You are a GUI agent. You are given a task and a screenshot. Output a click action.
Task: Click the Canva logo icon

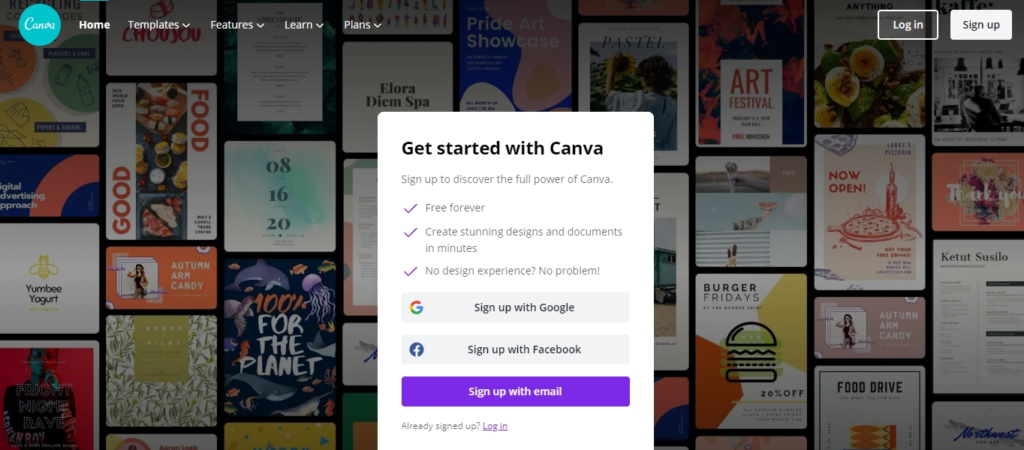click(x=40, y=25)
